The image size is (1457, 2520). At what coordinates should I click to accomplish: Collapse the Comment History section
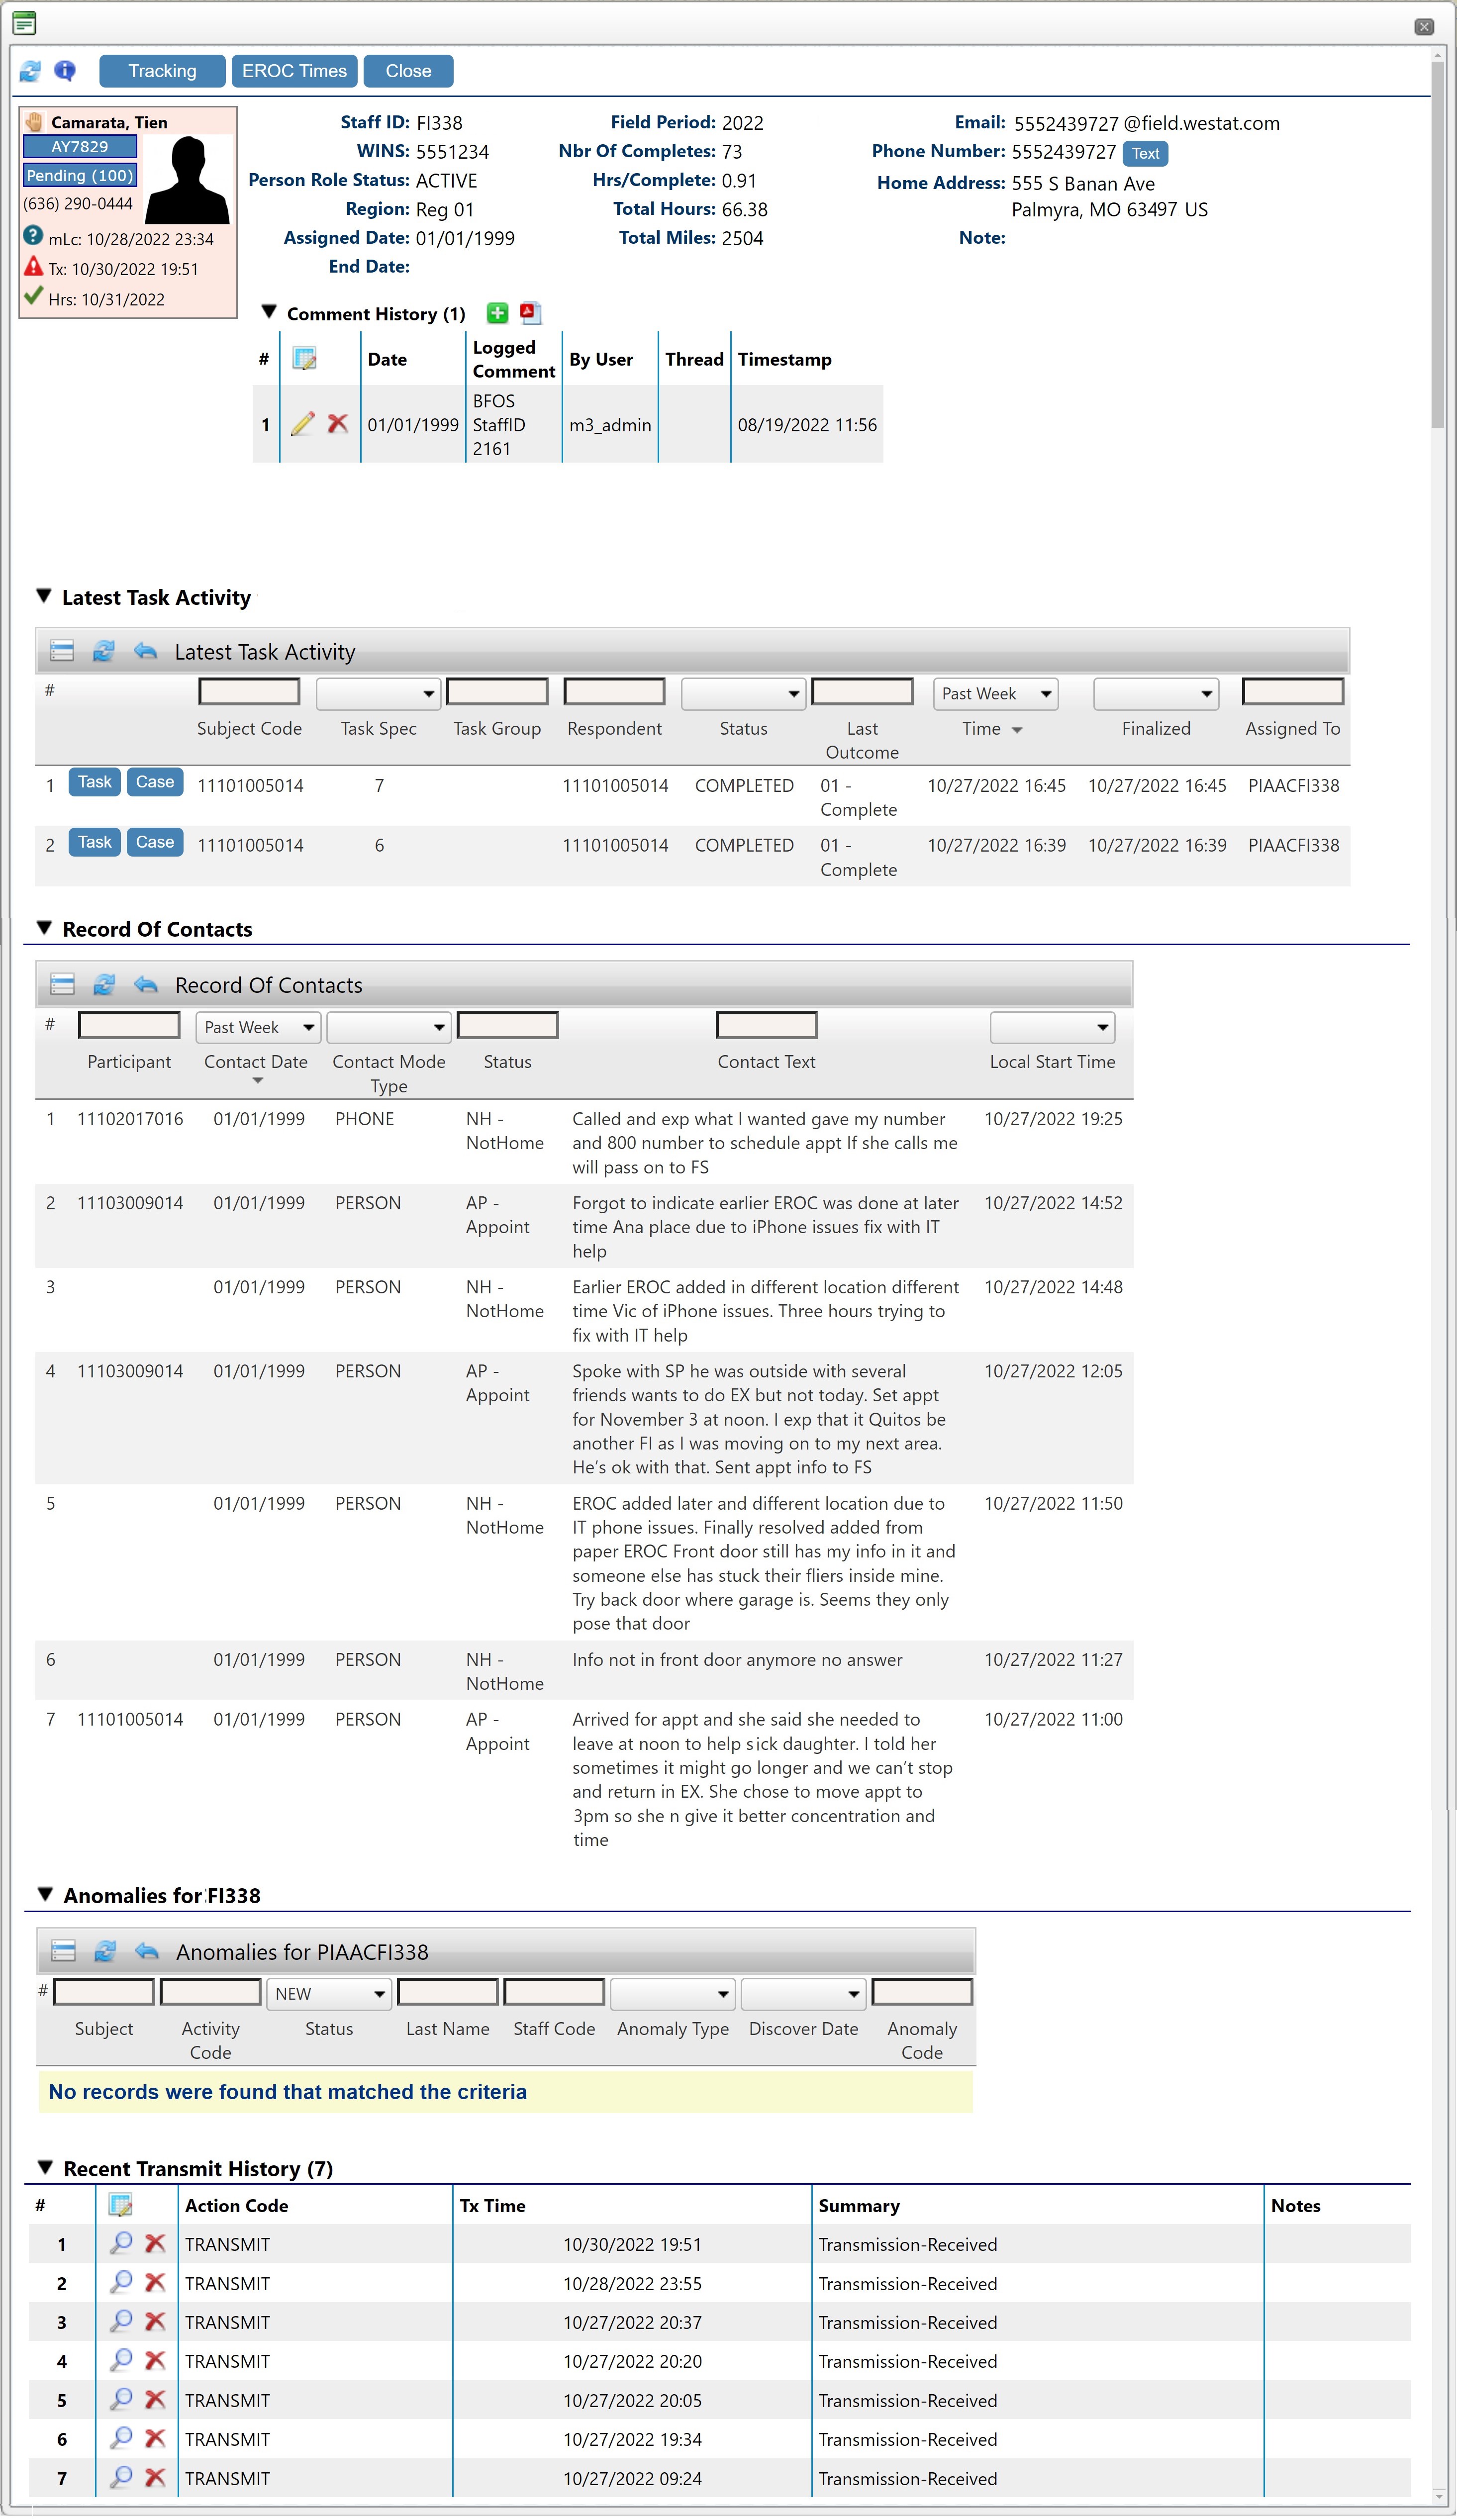(x=269, y=312)
